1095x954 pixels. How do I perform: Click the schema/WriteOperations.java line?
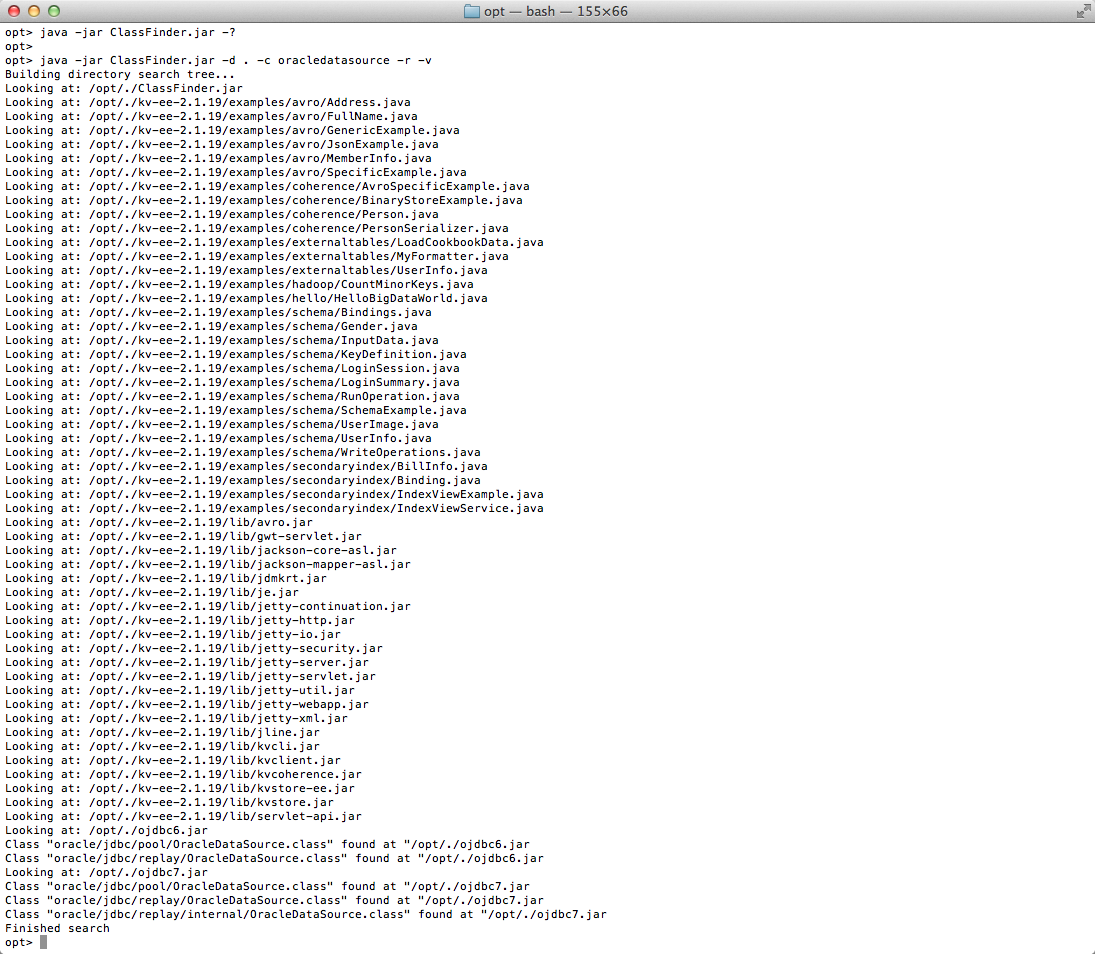click(242, 452)
